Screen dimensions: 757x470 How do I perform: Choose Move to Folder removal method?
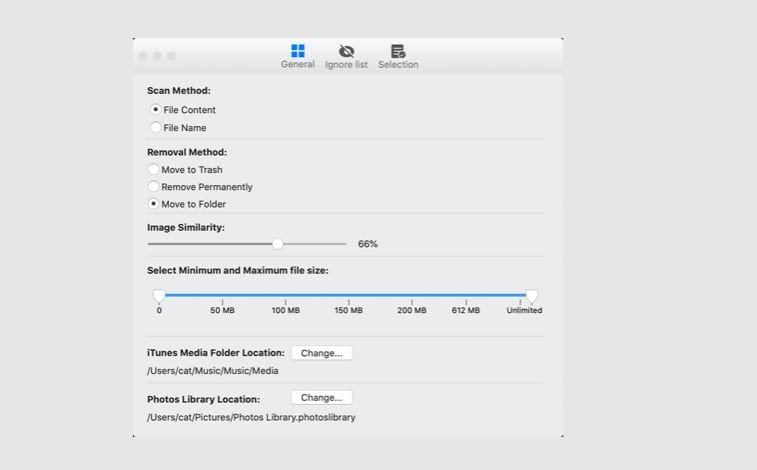click(x=154, y=204)
